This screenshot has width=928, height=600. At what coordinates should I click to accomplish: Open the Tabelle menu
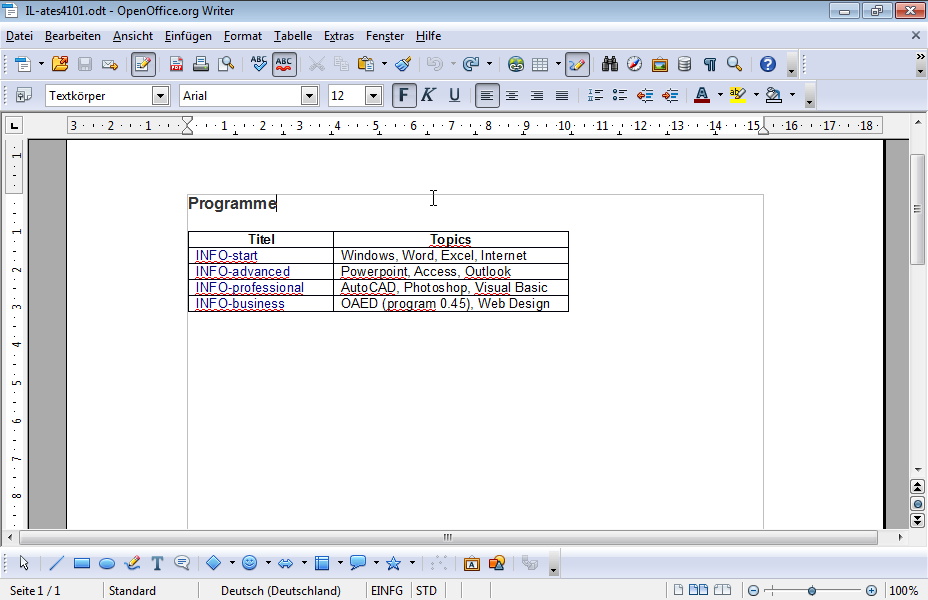tap(293, 36)
